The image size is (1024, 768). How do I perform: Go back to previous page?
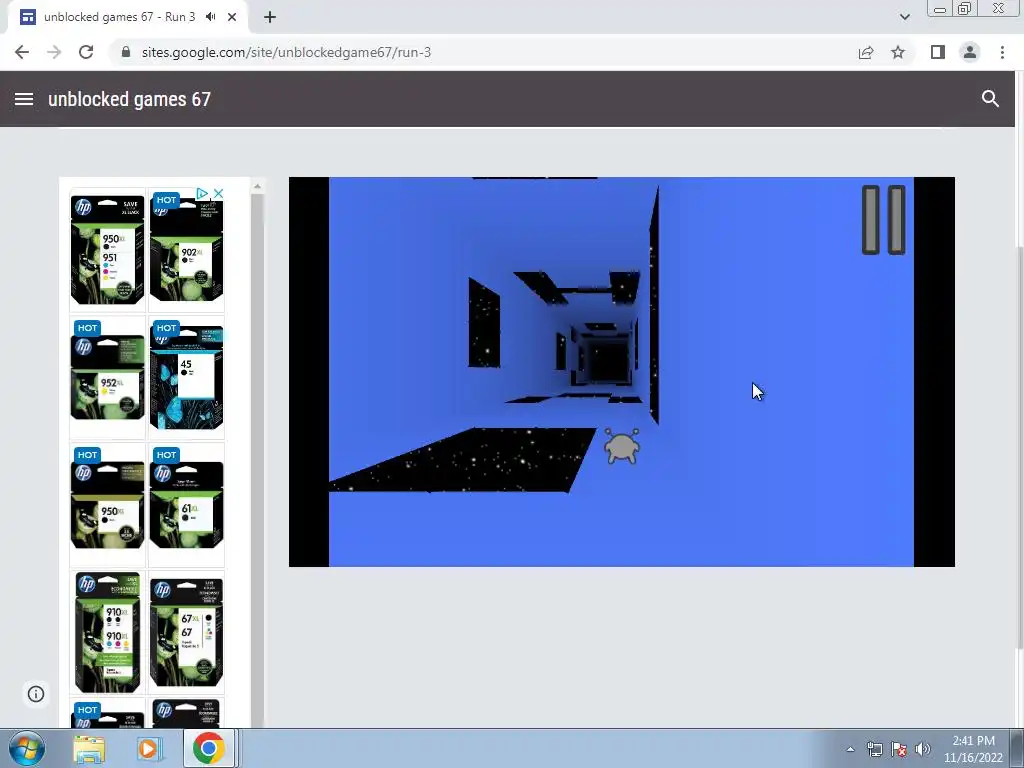[22, 52]
